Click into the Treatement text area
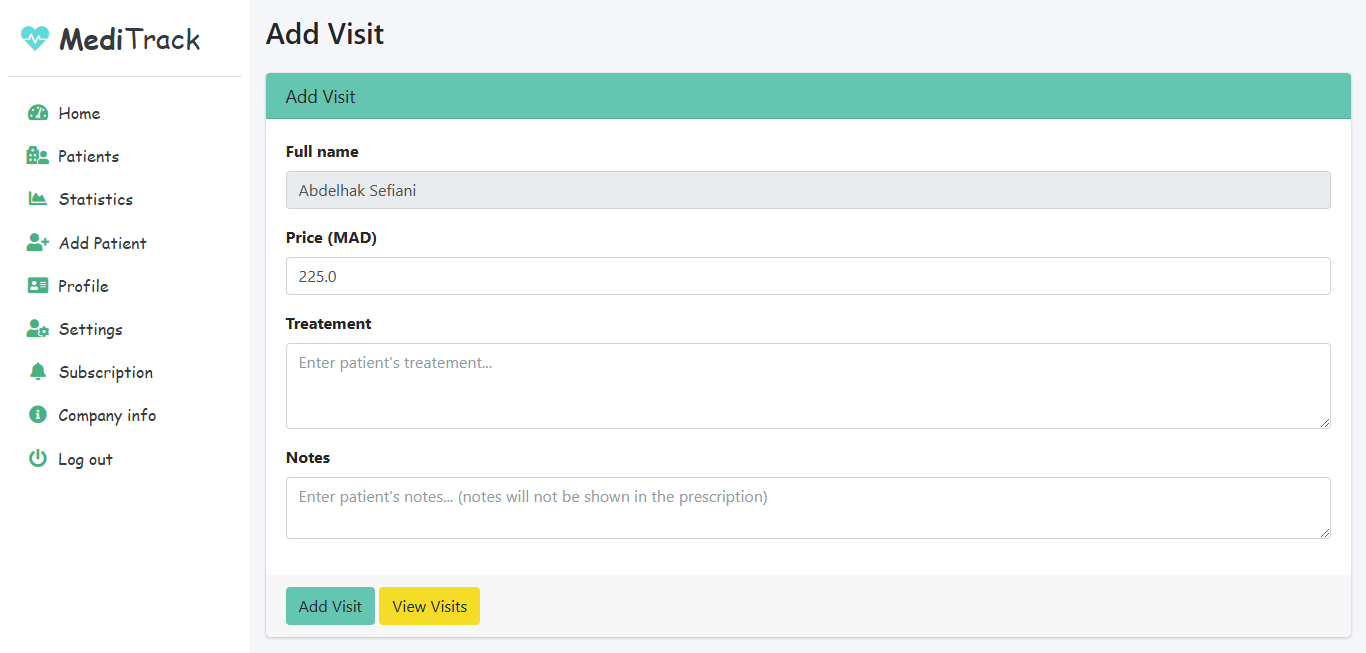Image resolution: width=1366 pixels, height=653 pixels. (808, 386)
